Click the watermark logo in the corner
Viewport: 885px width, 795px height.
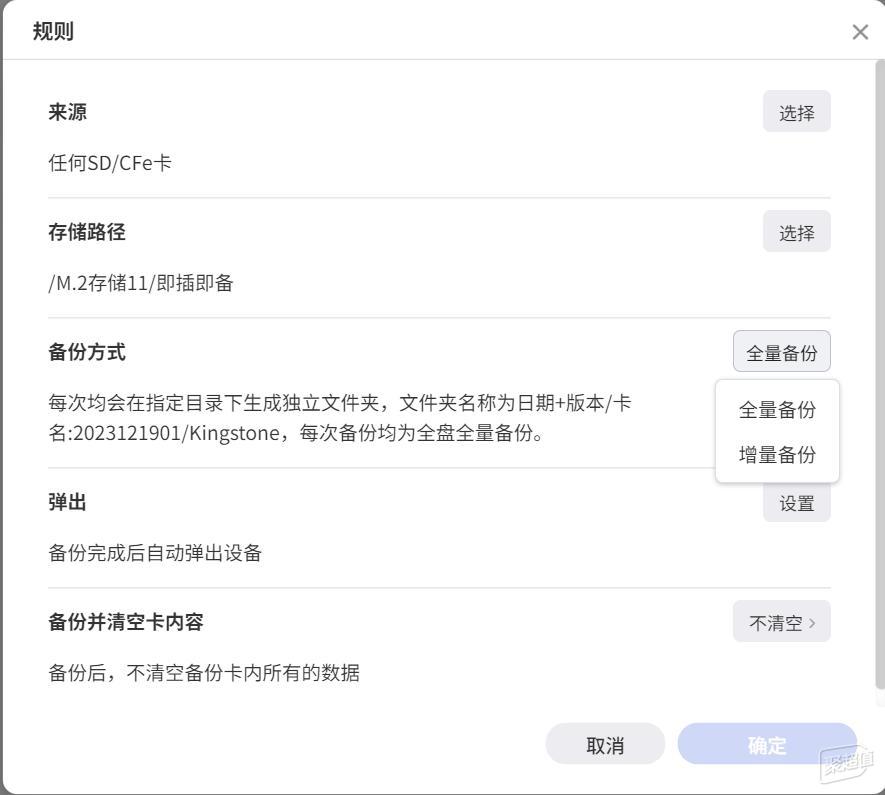coord(847,764)
